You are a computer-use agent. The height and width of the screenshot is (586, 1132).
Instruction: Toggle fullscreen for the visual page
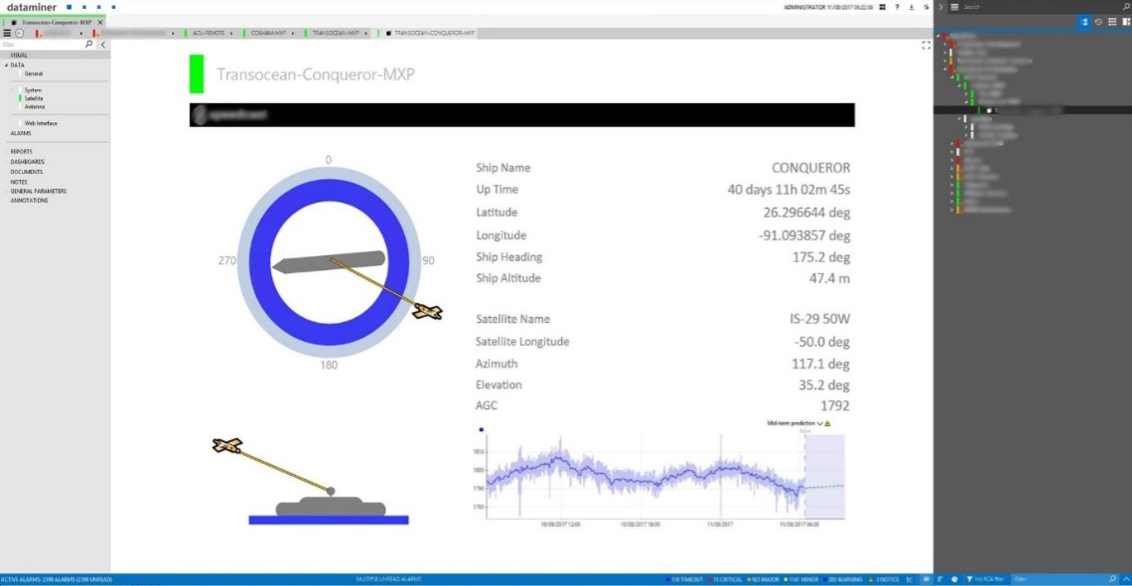926,45
